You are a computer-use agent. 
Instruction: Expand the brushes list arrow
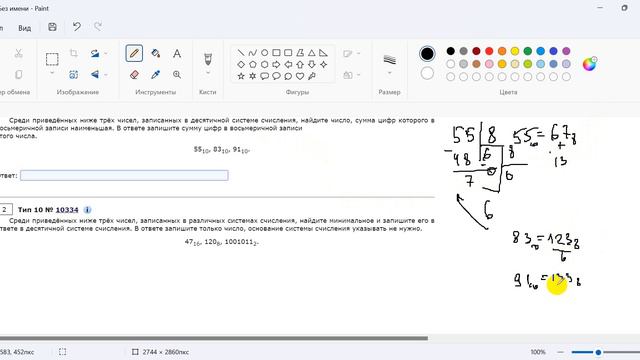click(208, 73)
